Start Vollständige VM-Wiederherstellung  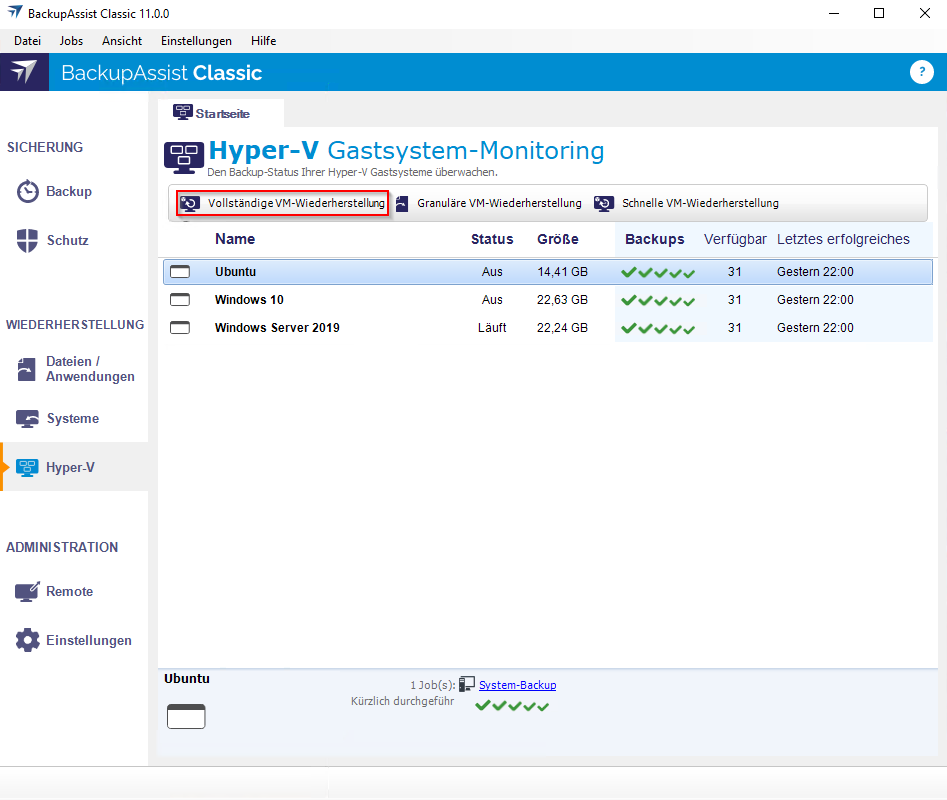click(284, 203)
